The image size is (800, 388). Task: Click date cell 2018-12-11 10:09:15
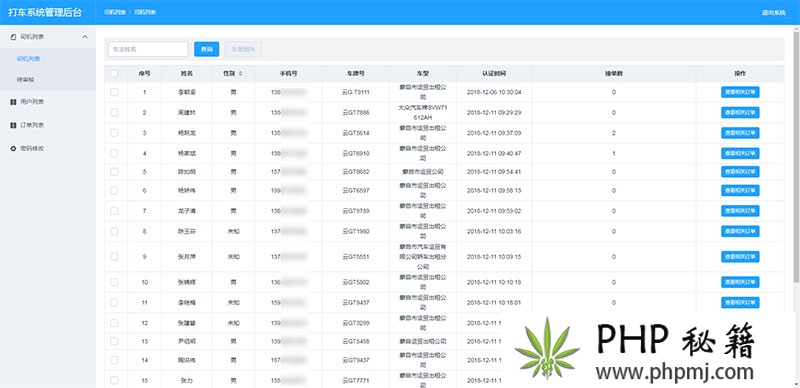[494, 256]
